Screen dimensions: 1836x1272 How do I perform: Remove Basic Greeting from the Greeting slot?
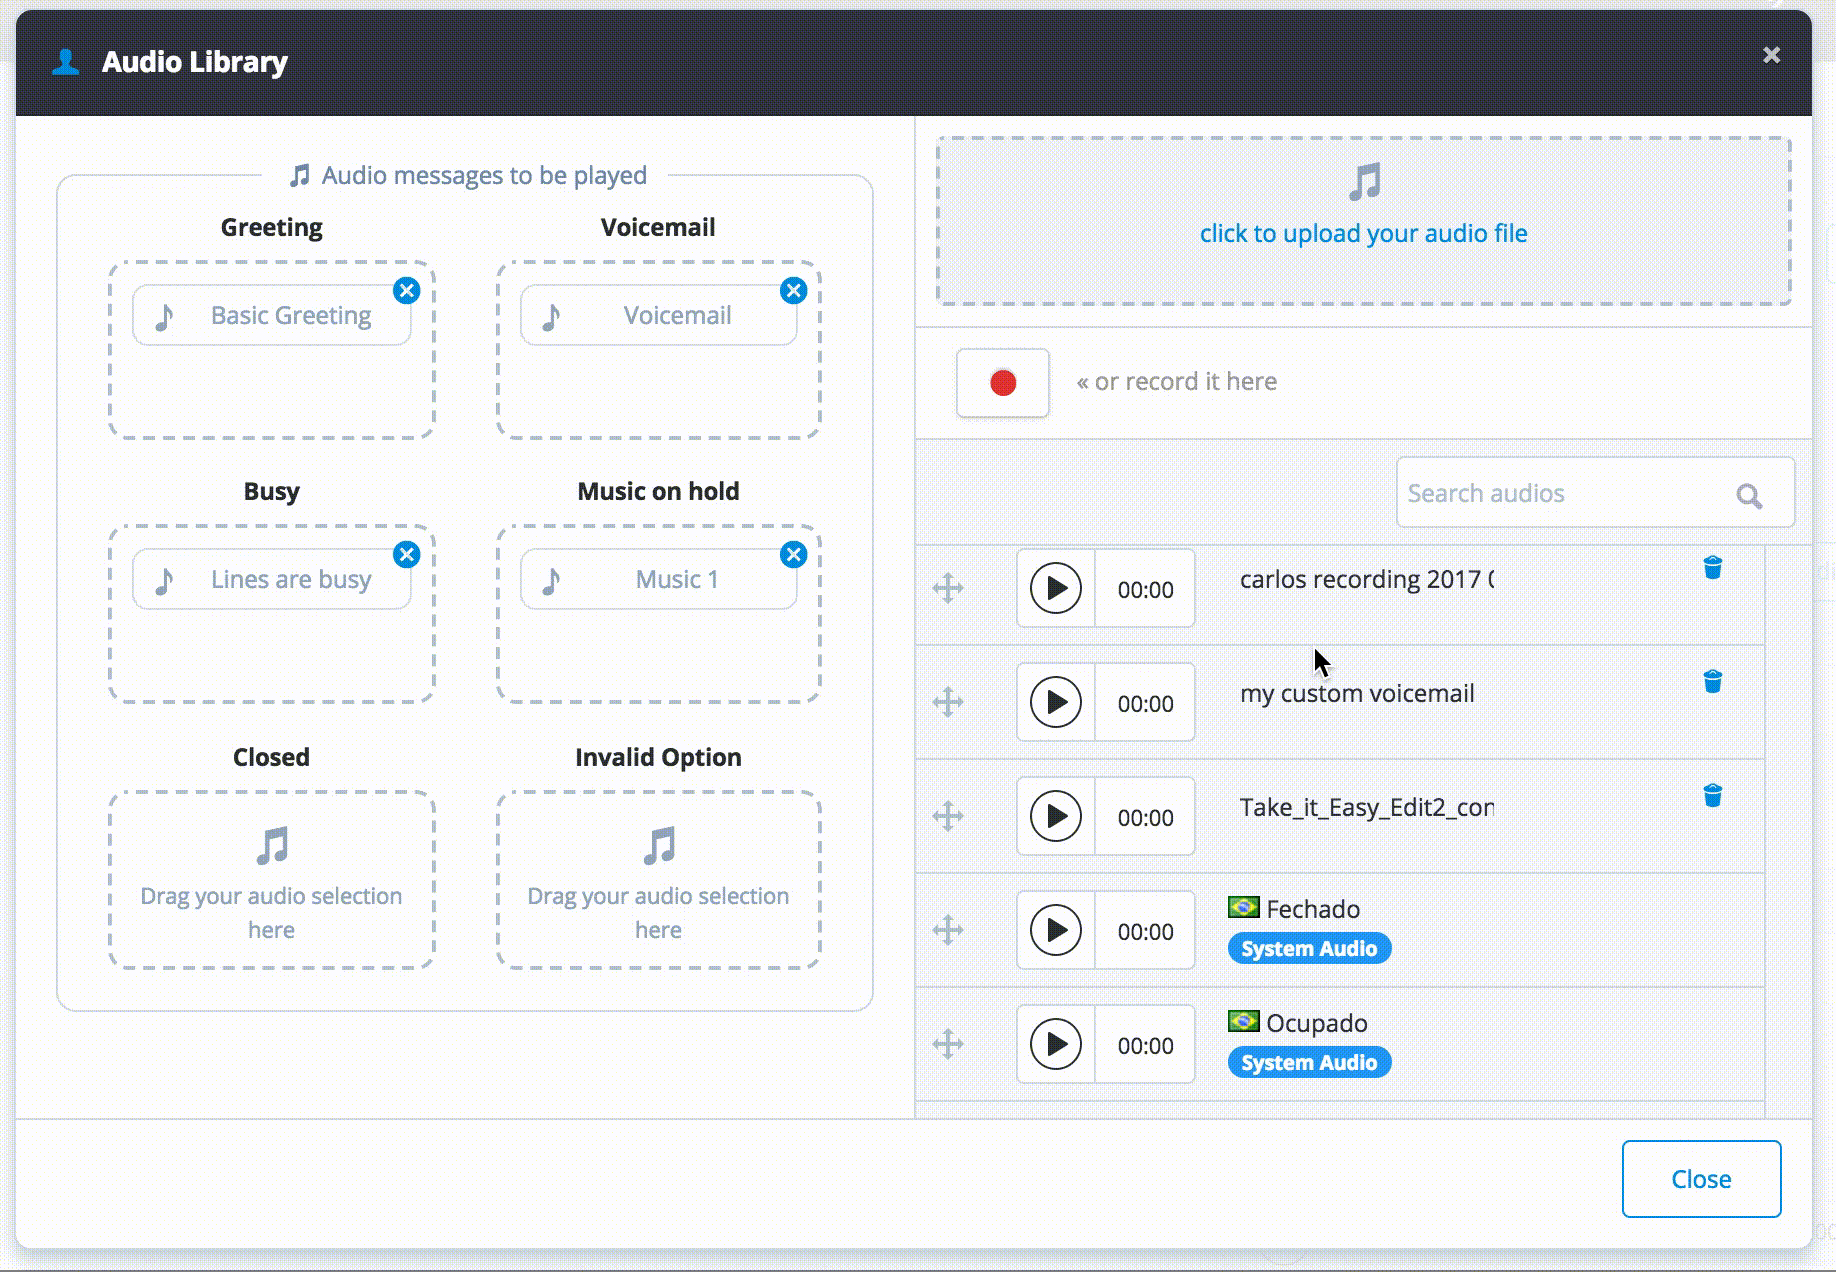(x=406, y=291)
